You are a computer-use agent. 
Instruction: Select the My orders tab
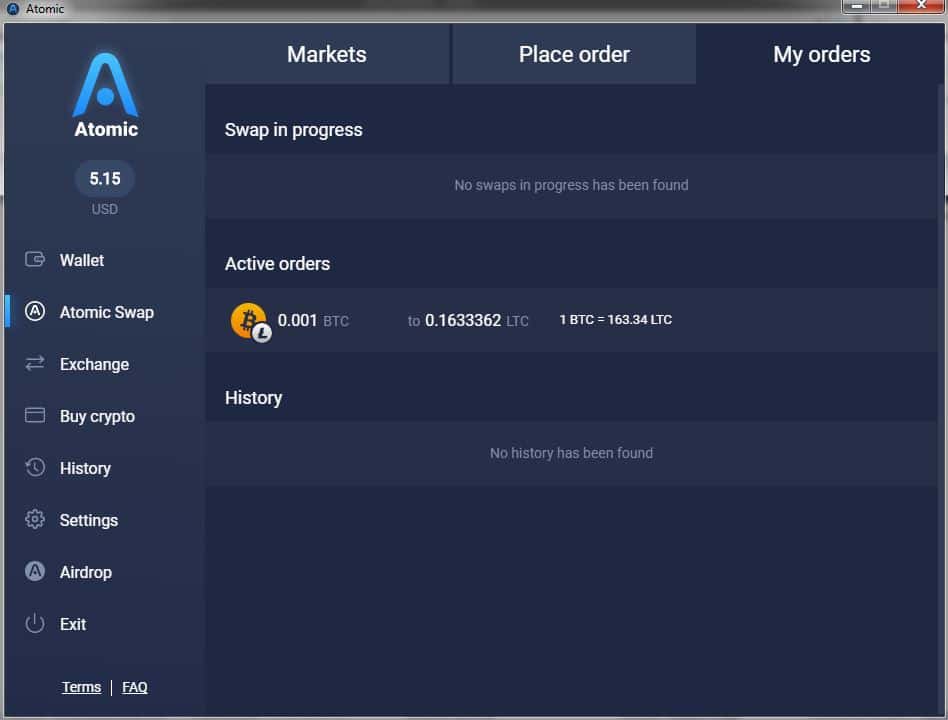click(x=821, y=54)
